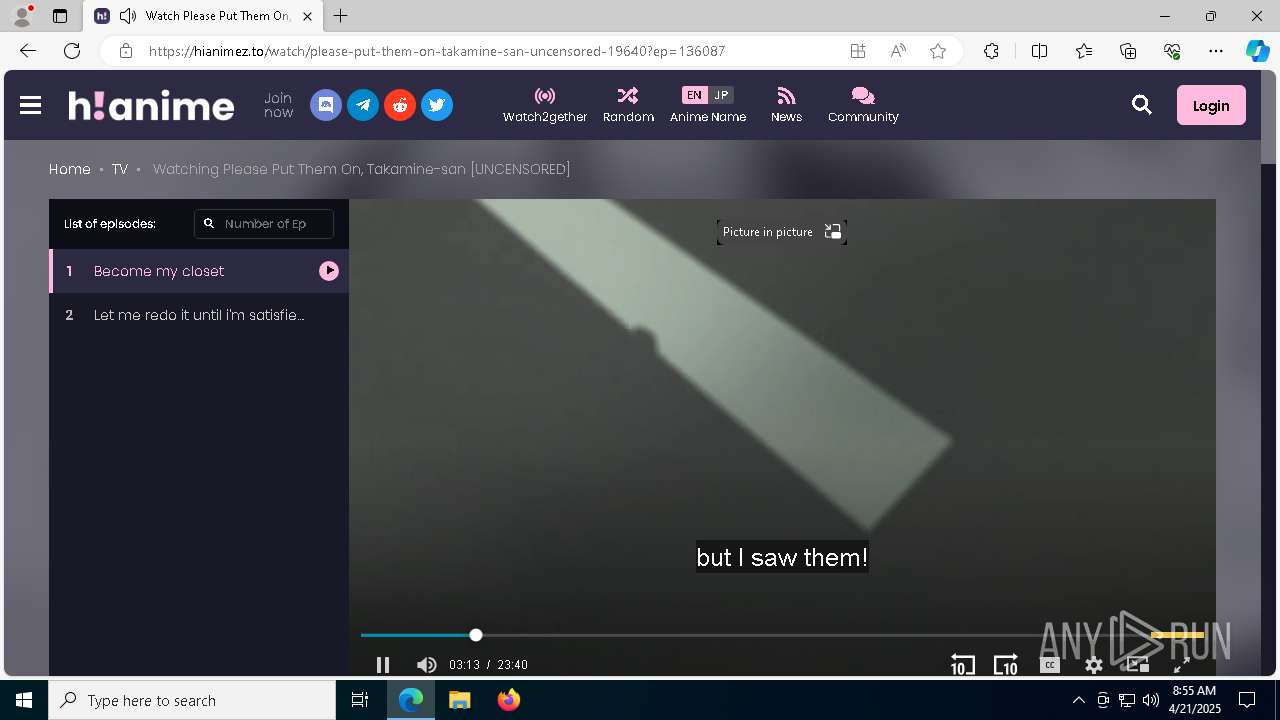Open Browser essentials
This screenshot has width=1280, height=720.
[1172, 51]
